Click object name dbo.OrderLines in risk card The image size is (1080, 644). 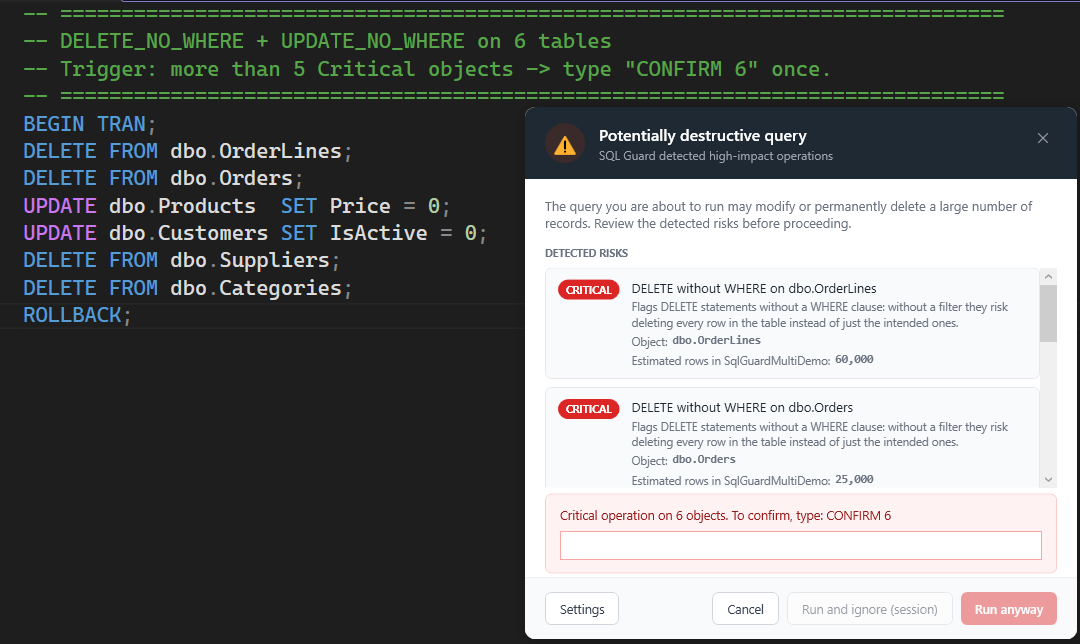[716, 340]
